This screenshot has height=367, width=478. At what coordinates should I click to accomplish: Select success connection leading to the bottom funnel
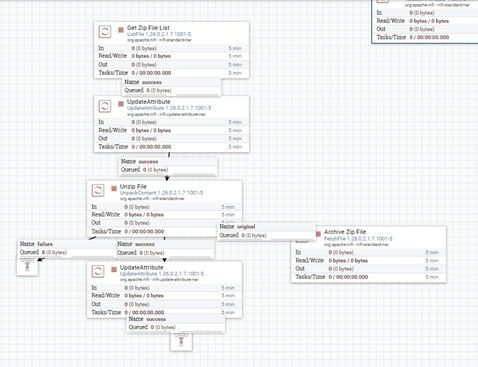[x=176, y=323]
